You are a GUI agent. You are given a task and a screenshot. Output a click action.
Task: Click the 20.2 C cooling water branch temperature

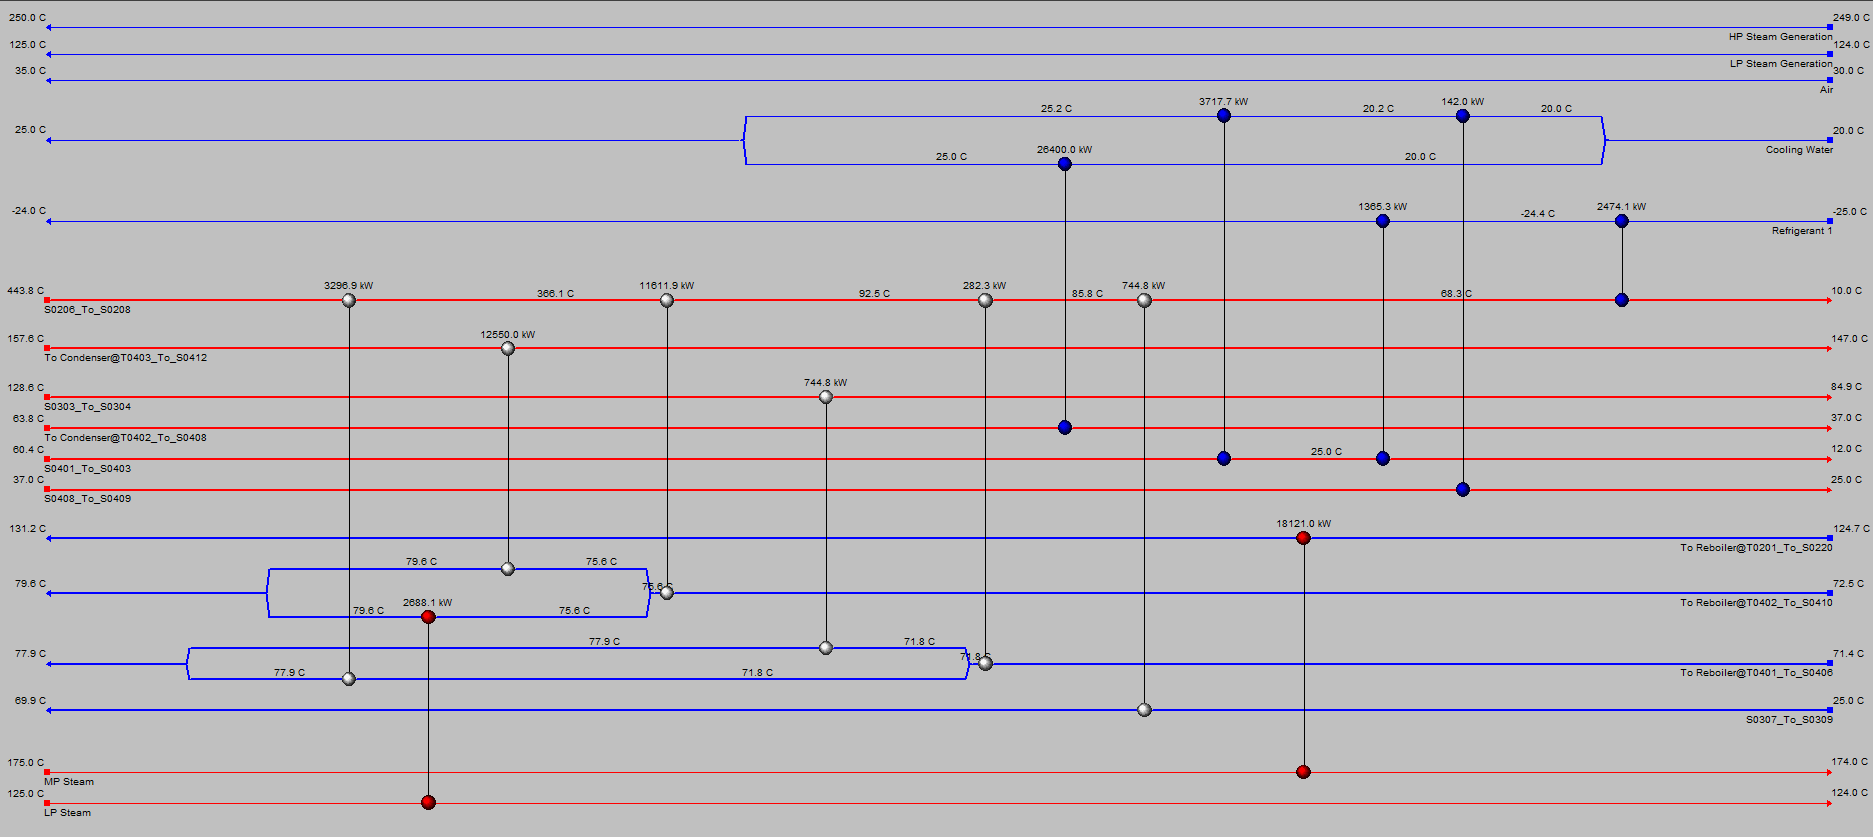tap(1378, 109)
